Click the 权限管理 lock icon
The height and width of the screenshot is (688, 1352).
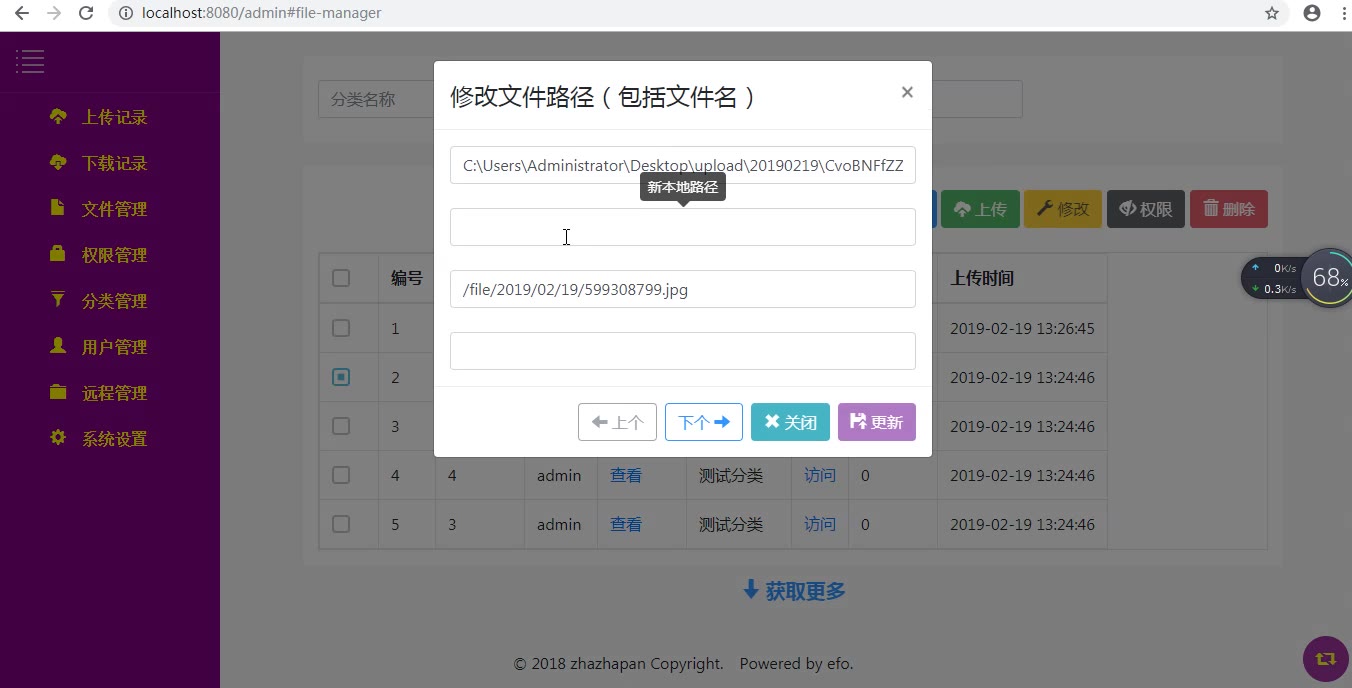point(58,254)
